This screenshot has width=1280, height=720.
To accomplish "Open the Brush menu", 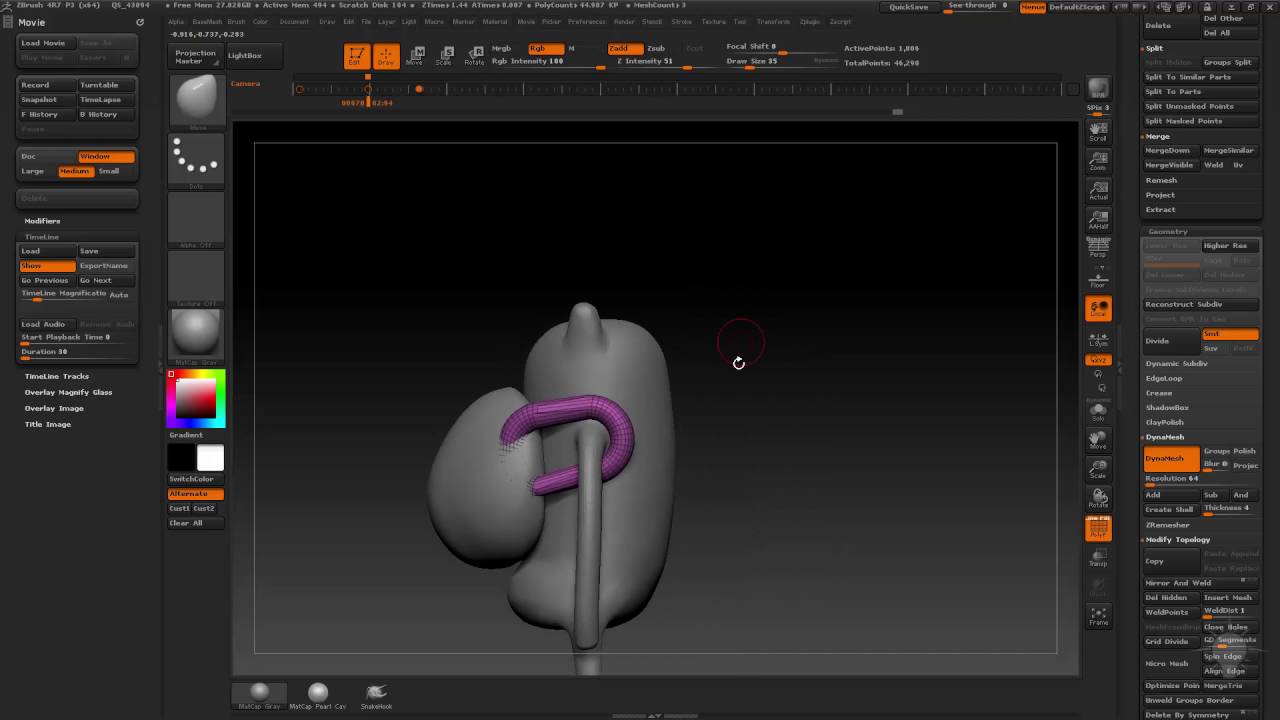I will (x=236, y=21).
